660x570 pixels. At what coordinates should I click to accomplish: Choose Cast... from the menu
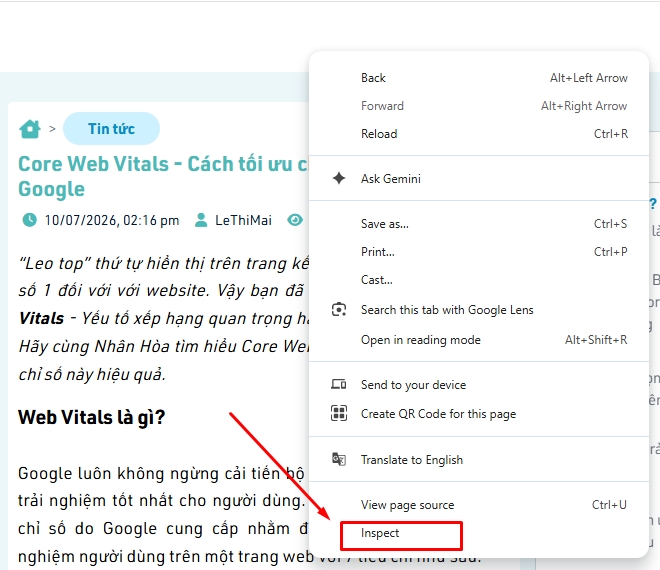coord(479,280)
